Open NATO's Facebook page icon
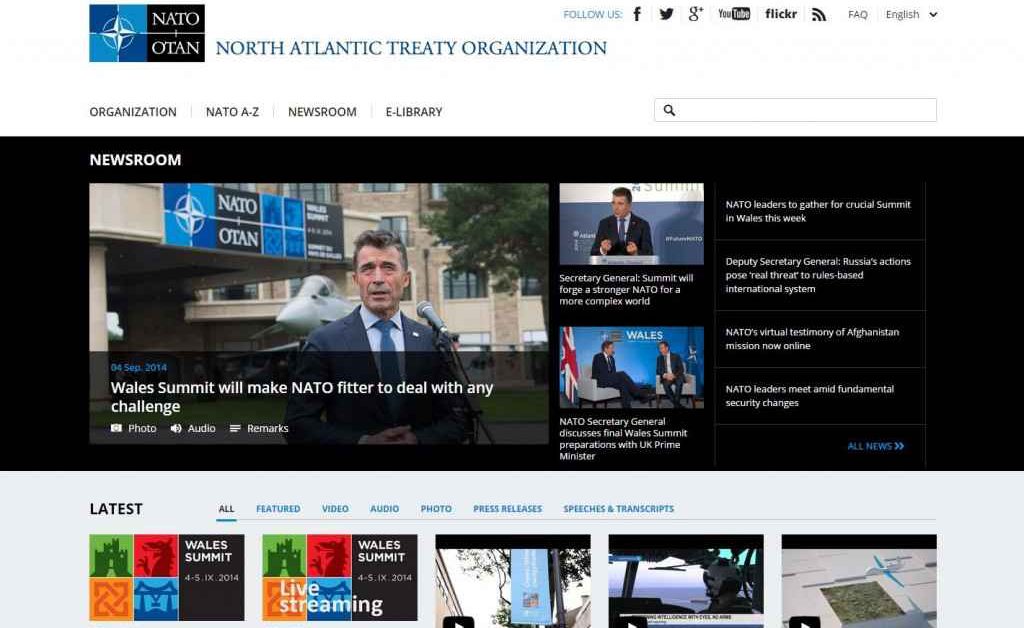Image resolution: width=1024 pixels, height=628 pixels. 637,14
